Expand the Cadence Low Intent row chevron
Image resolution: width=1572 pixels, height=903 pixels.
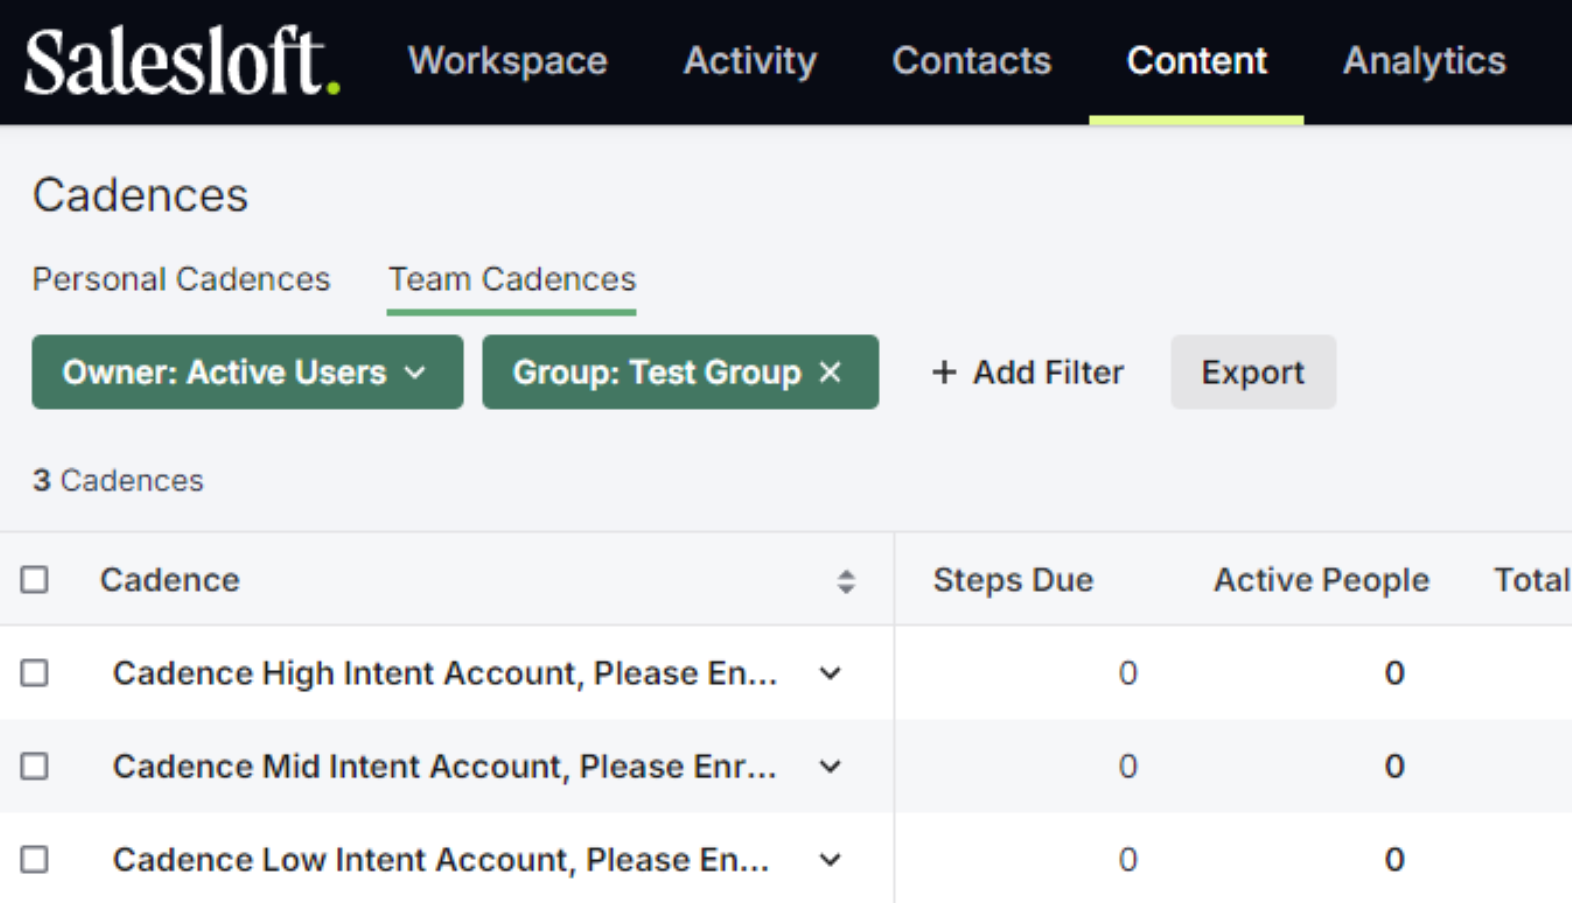tap(830, 860)
